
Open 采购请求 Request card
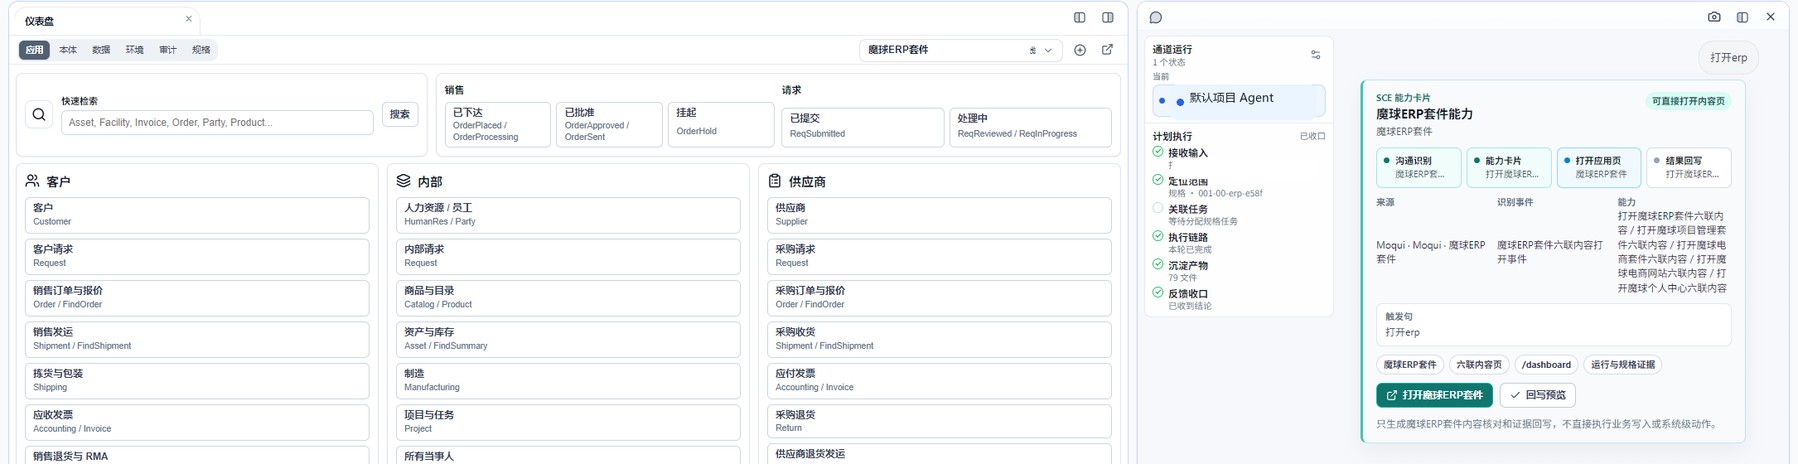(939, 256)
